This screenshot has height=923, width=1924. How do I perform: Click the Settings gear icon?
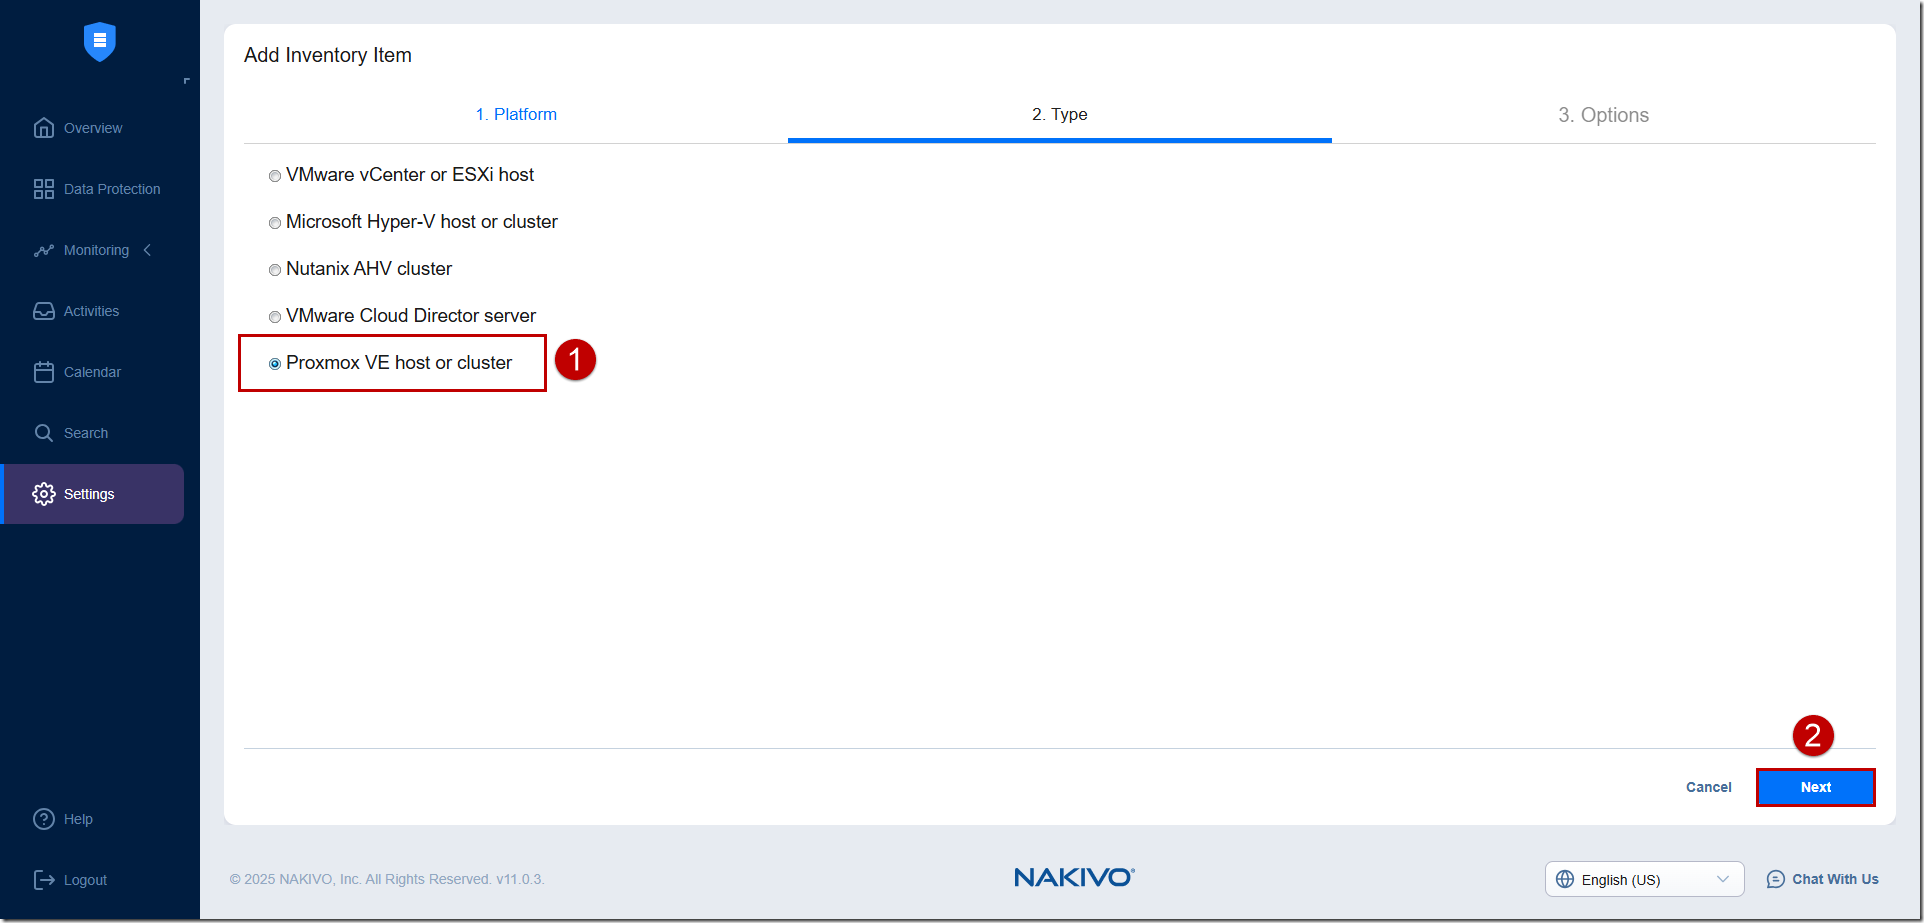pos(44,494)
